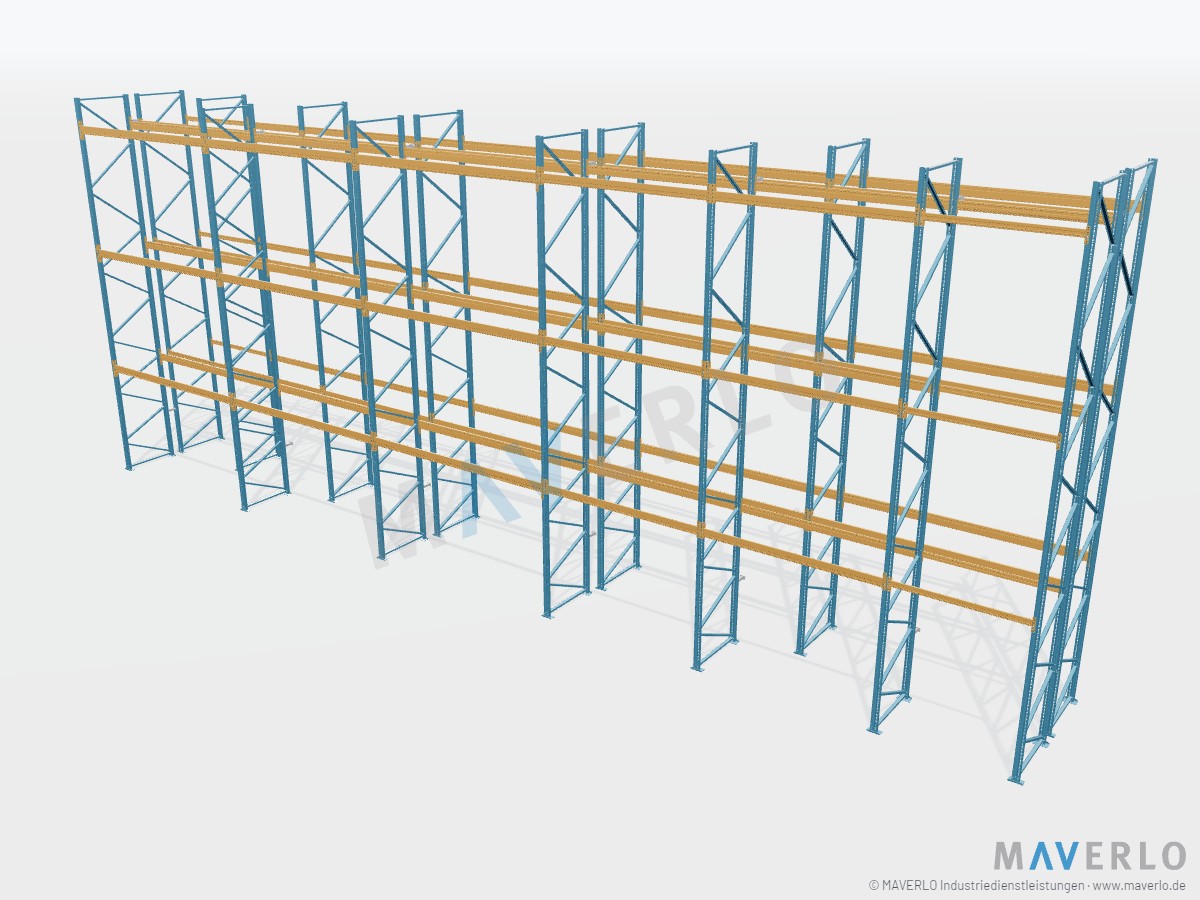The height and width of the screenshot is (900, 1200).
Task: Click the "© MAVERLO Industriedienstleistungen" copyright text
Action: [x=975, y=885]
